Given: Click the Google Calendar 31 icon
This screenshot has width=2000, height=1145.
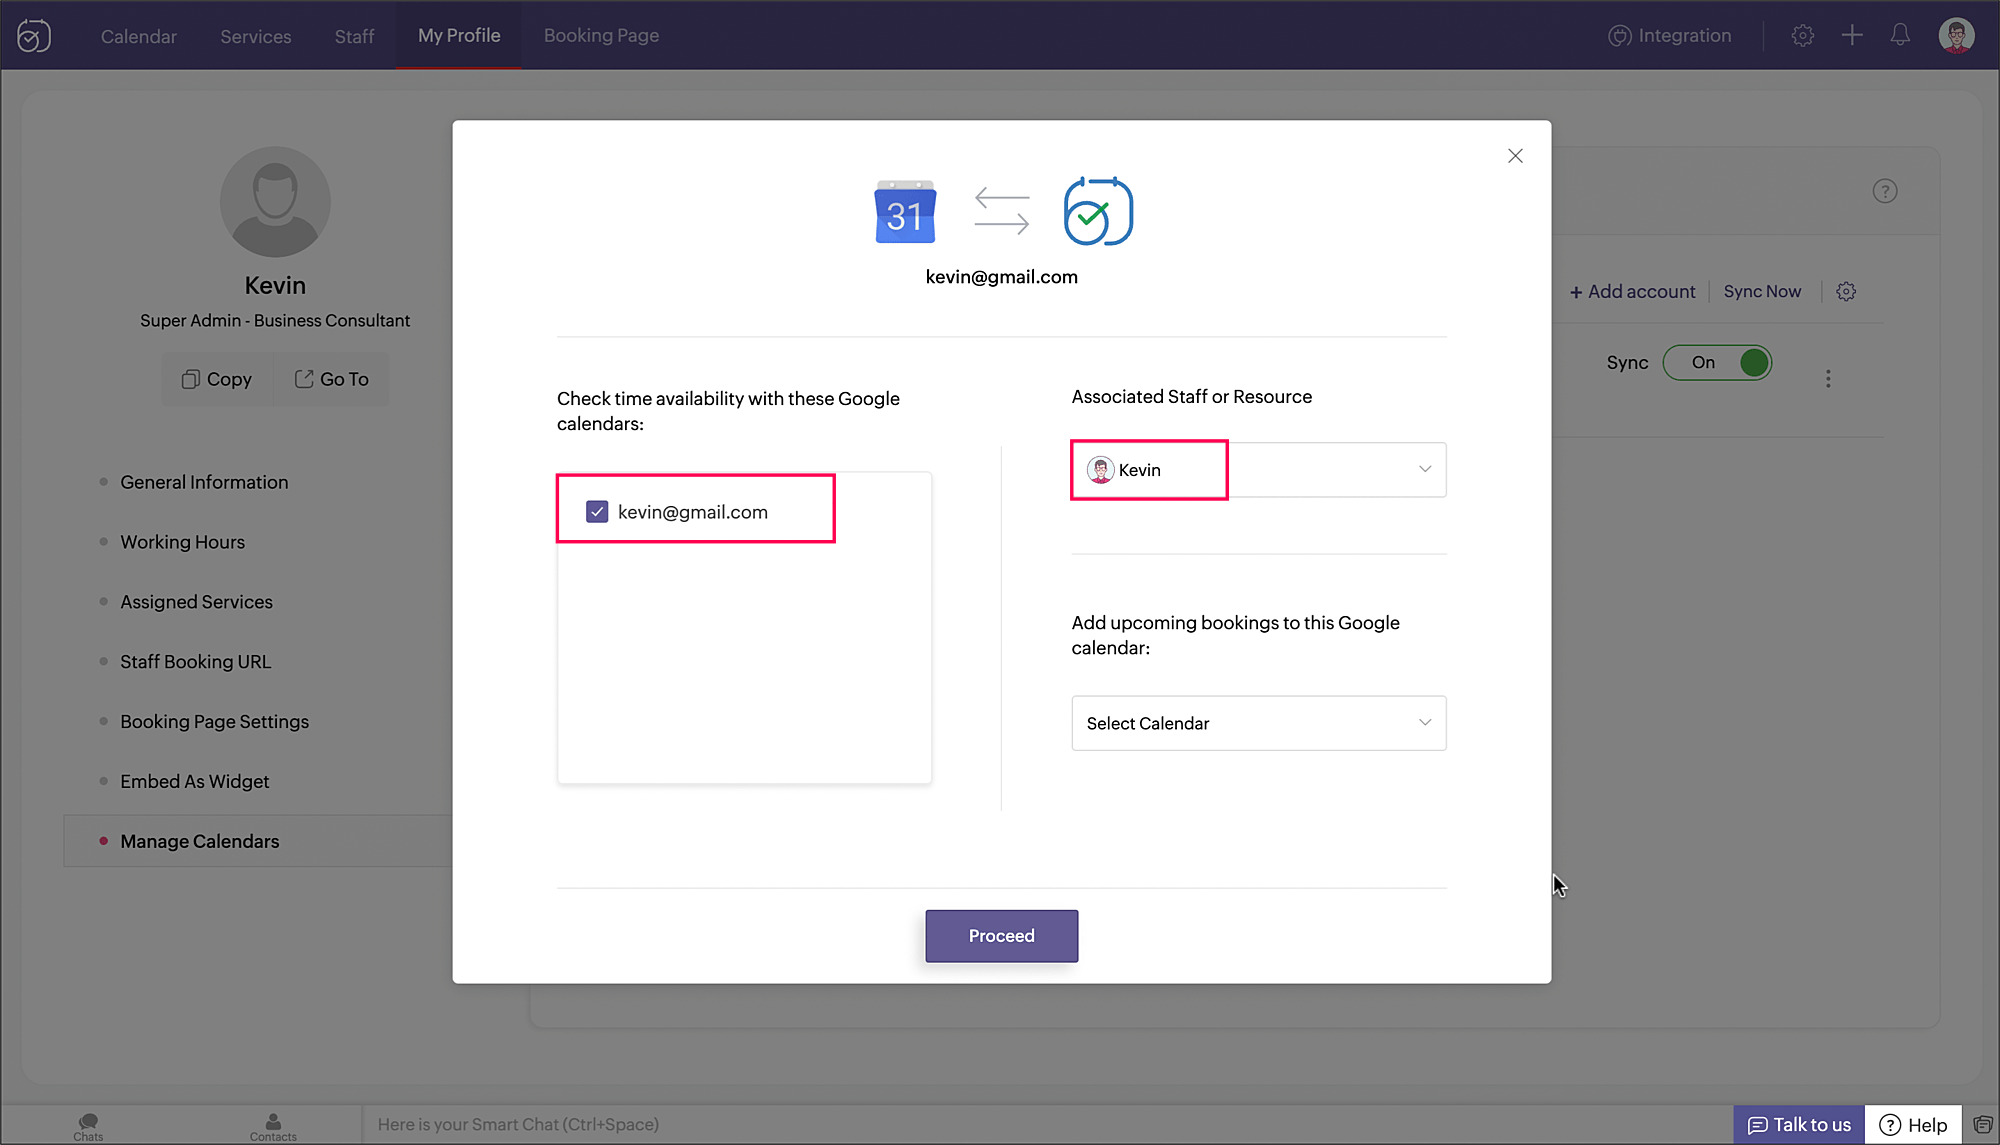Looking at the screenshot, I should [x=905, y=212].
